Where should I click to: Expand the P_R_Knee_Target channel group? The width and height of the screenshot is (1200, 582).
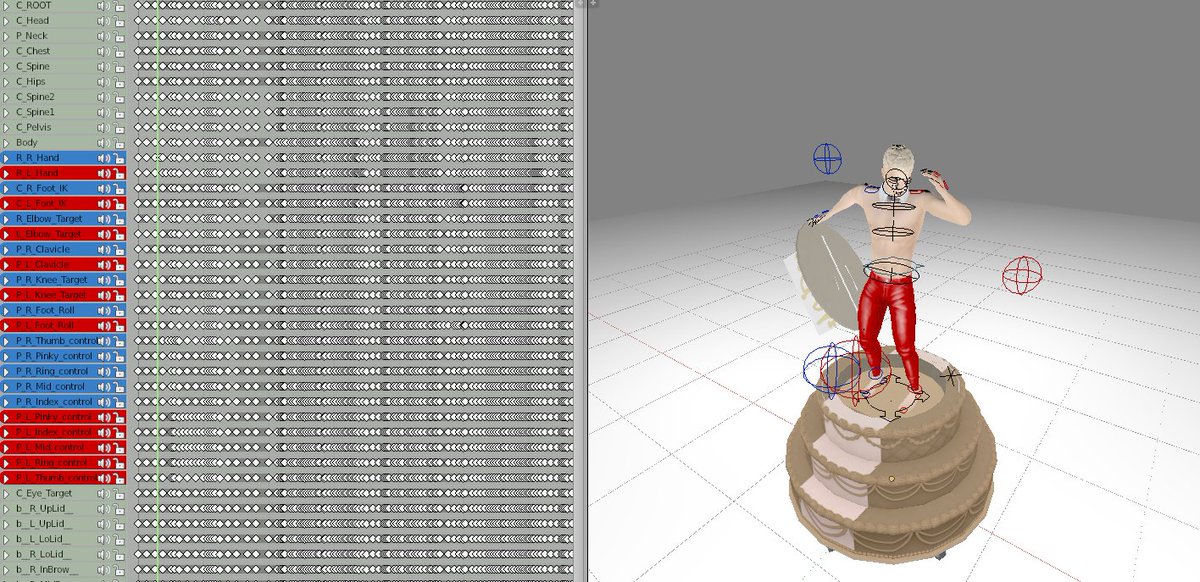pos(7,280)
